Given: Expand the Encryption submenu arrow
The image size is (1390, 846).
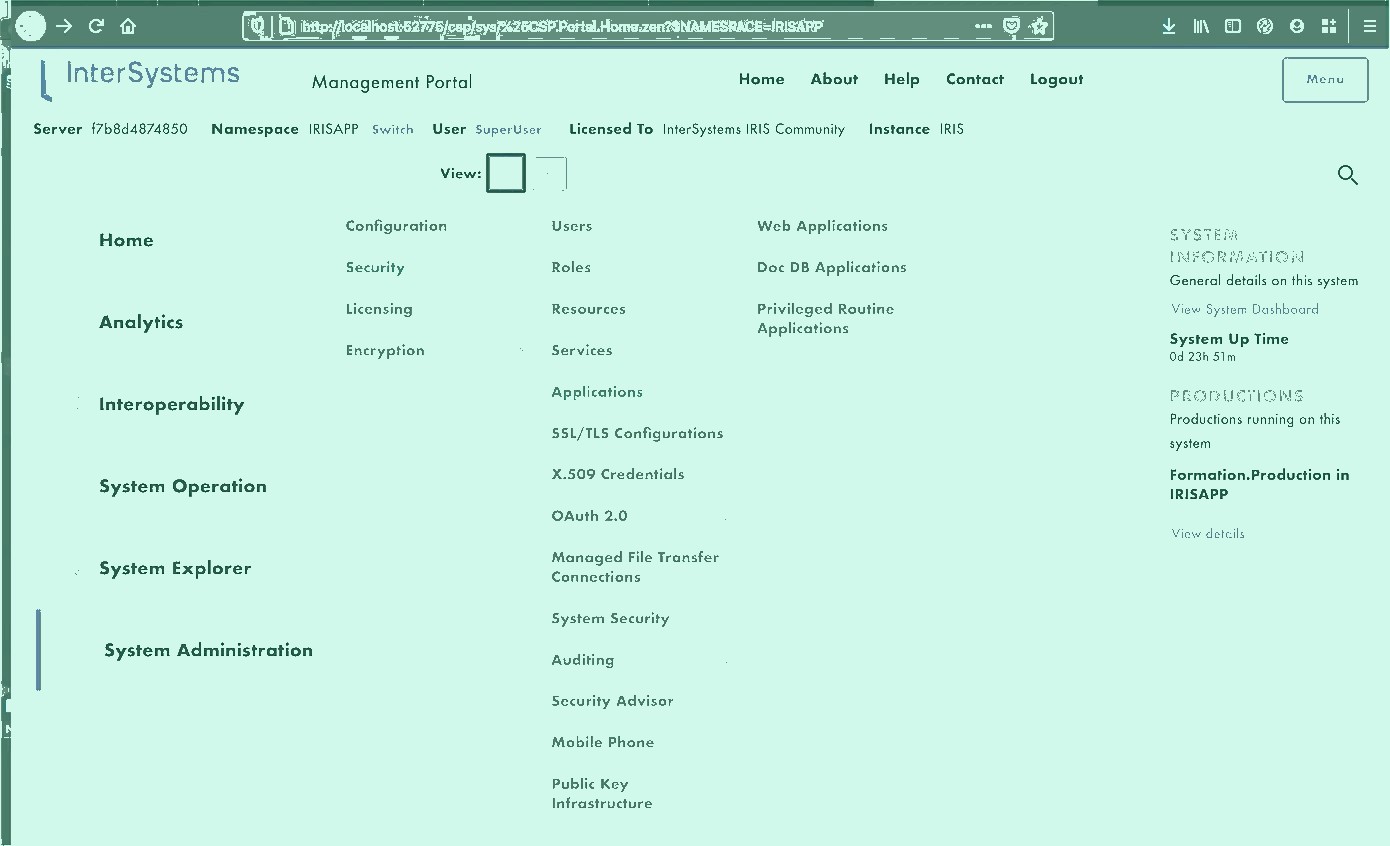Looking at the screenshot, I should (x=521, y=351).
